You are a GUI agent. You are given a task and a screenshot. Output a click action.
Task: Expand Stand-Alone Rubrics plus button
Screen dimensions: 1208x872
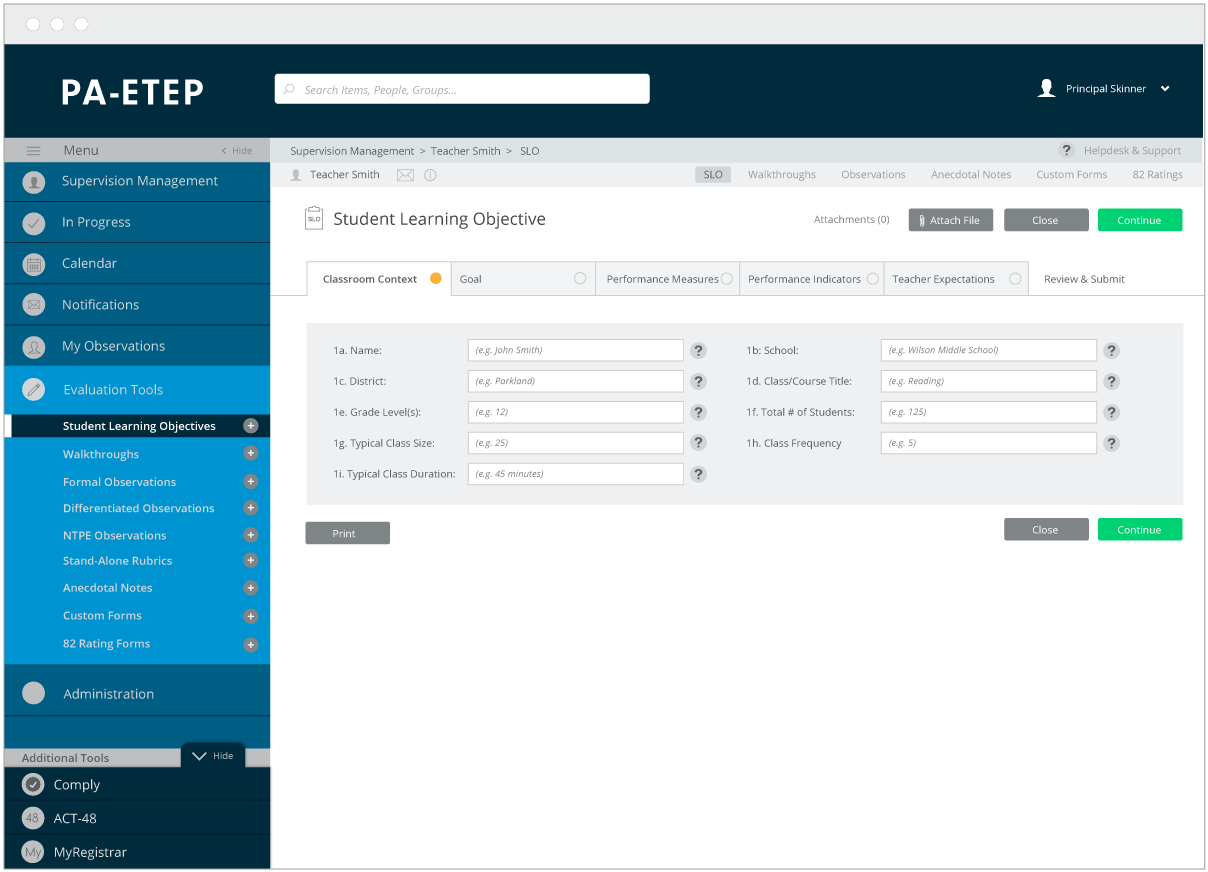(x=251, y=561)
